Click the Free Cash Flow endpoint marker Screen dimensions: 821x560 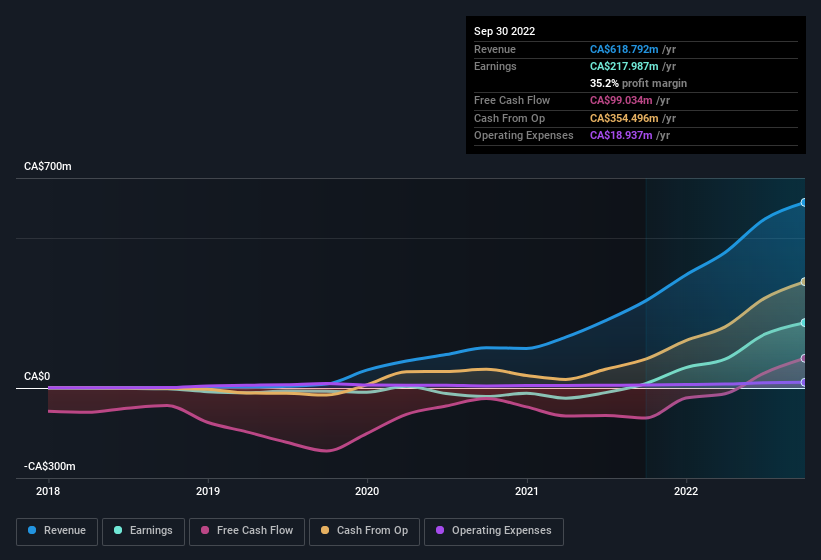(804, 359)
